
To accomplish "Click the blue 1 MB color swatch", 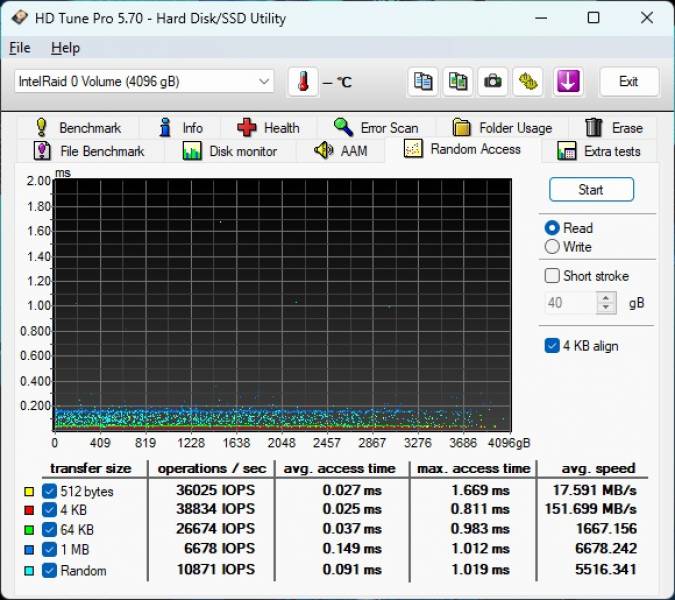I will [x=29, y=550].
